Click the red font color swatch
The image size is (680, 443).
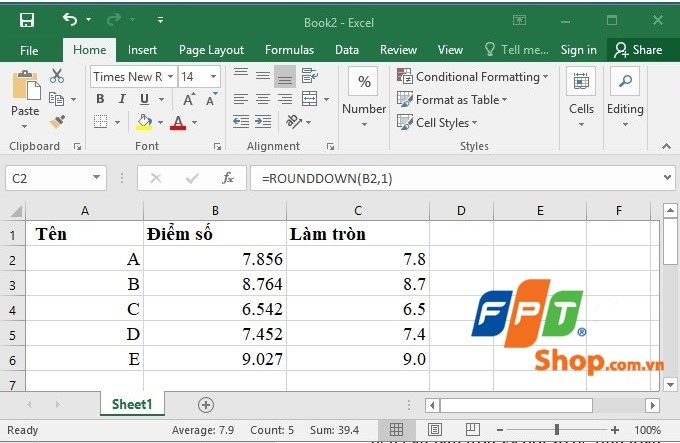pyautogui.click(x=178, y=123)
